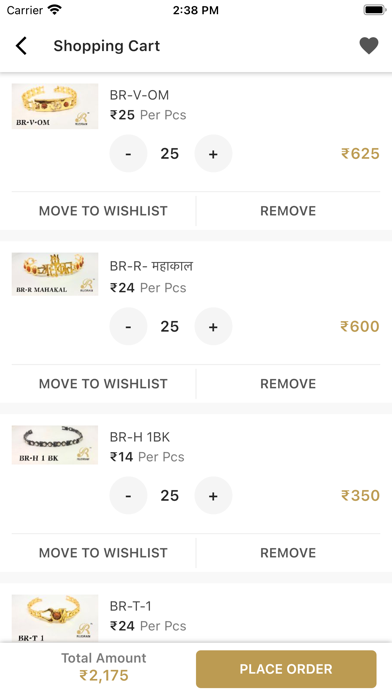392x696 pixels.
Task: Remove BR-V-OM from cart
Action: [x=288, y=211]
